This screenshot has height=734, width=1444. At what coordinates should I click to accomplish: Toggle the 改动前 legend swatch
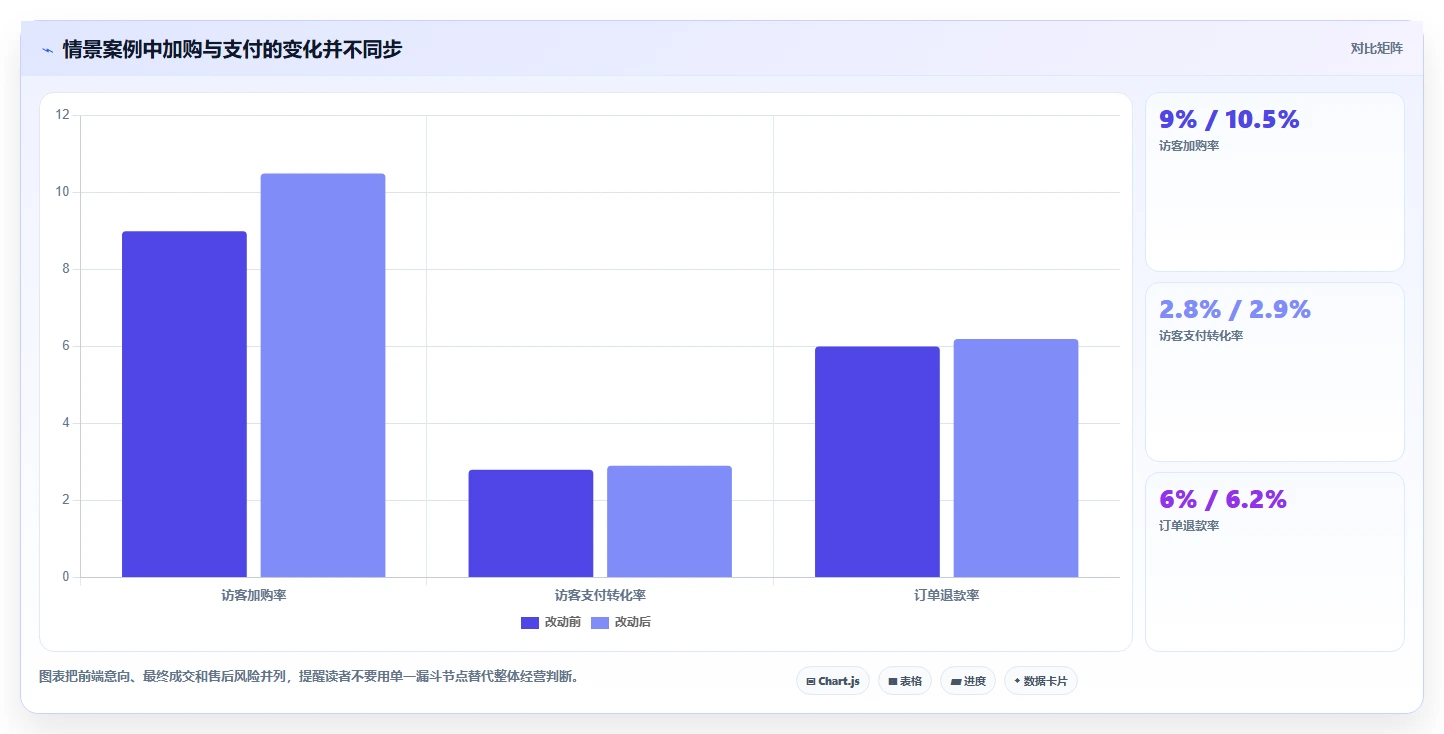[x=530, y=623]
